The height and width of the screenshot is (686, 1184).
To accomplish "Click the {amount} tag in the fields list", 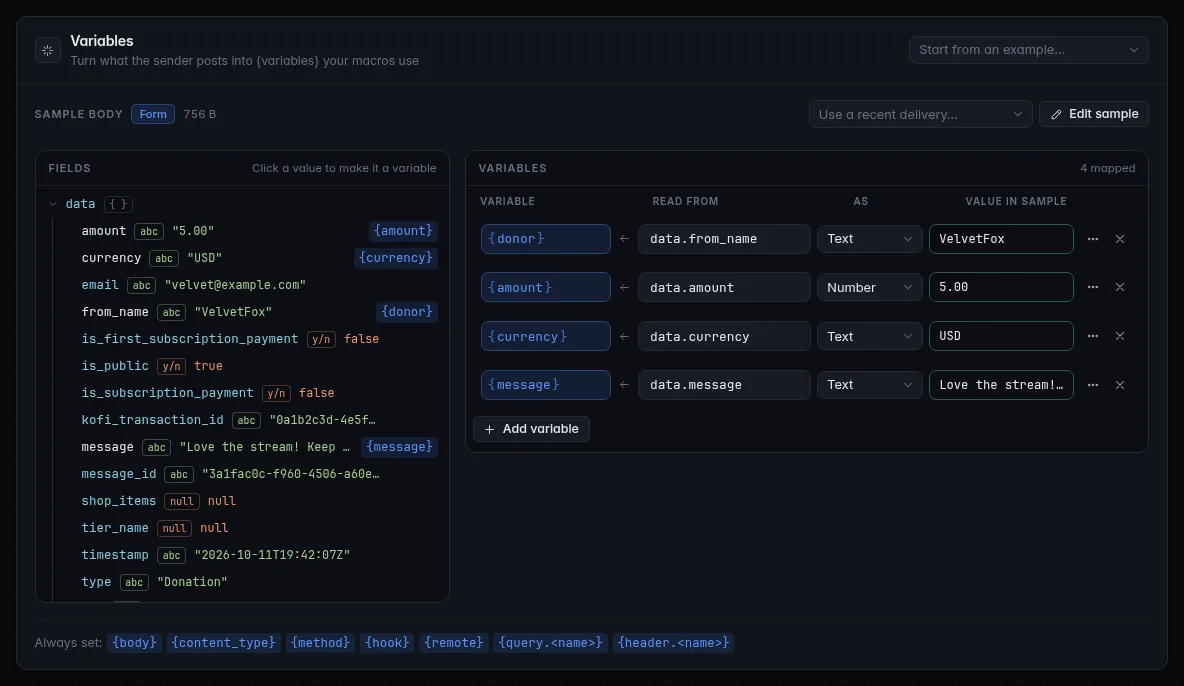I will (x=403, y=231).
